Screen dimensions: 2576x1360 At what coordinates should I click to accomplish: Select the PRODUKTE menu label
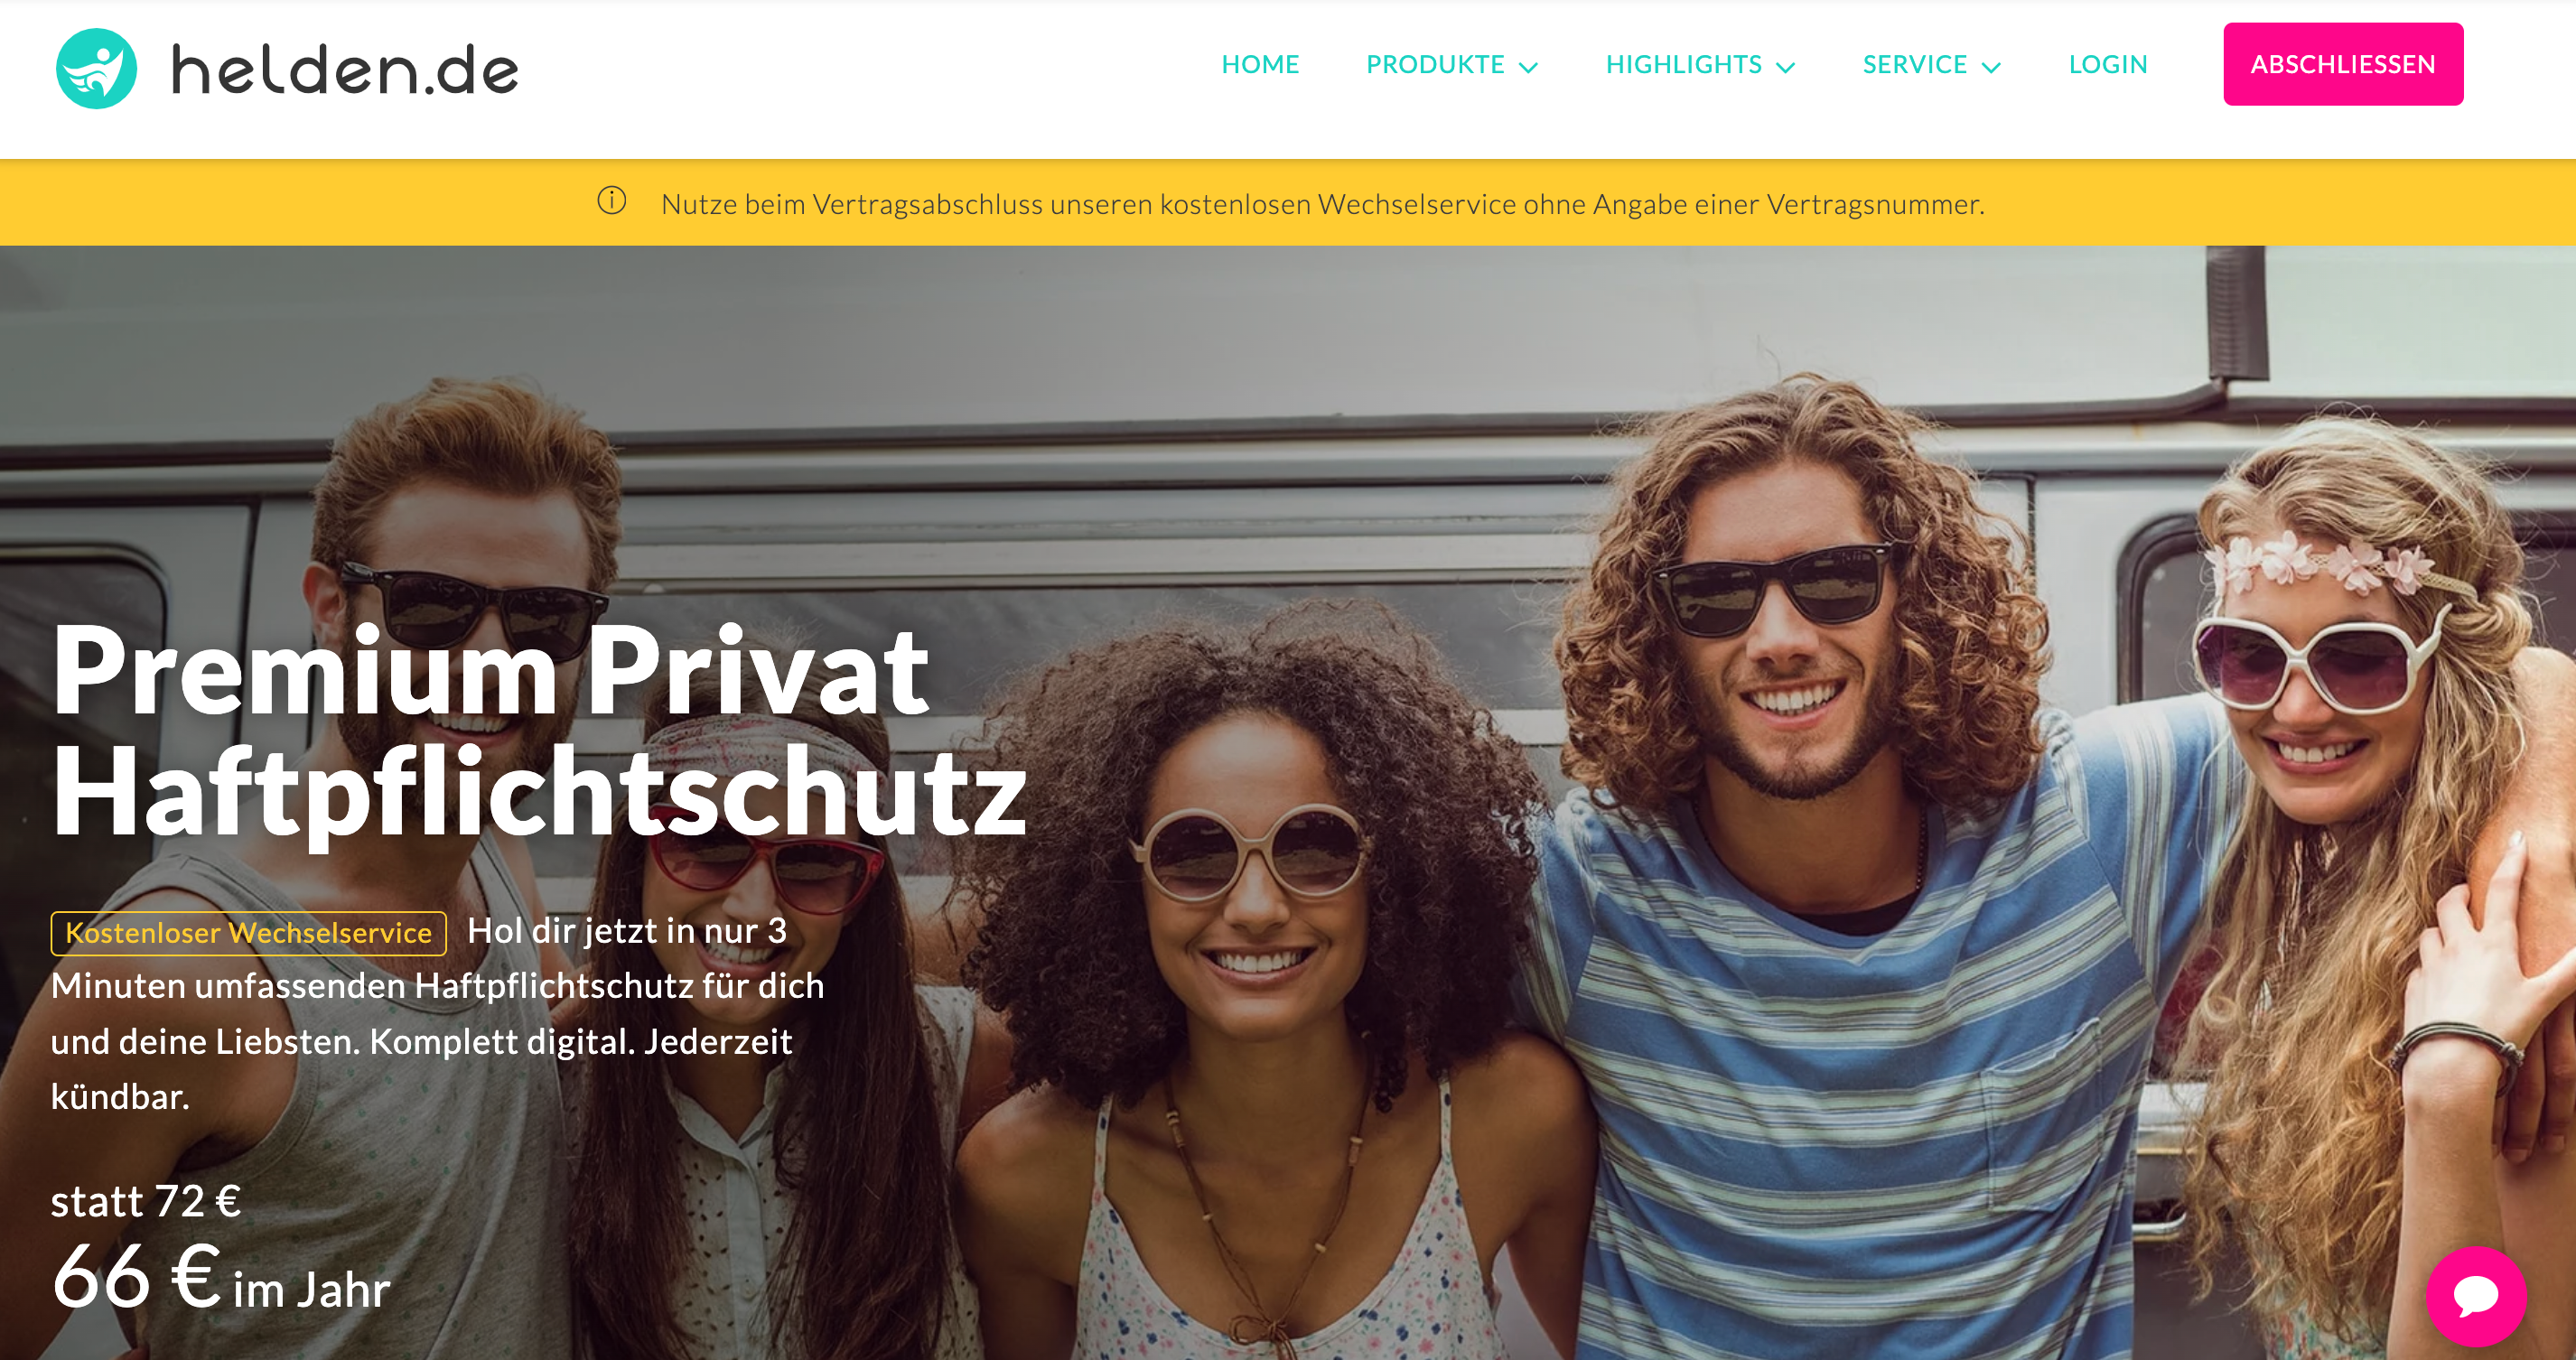(1435, 64)
